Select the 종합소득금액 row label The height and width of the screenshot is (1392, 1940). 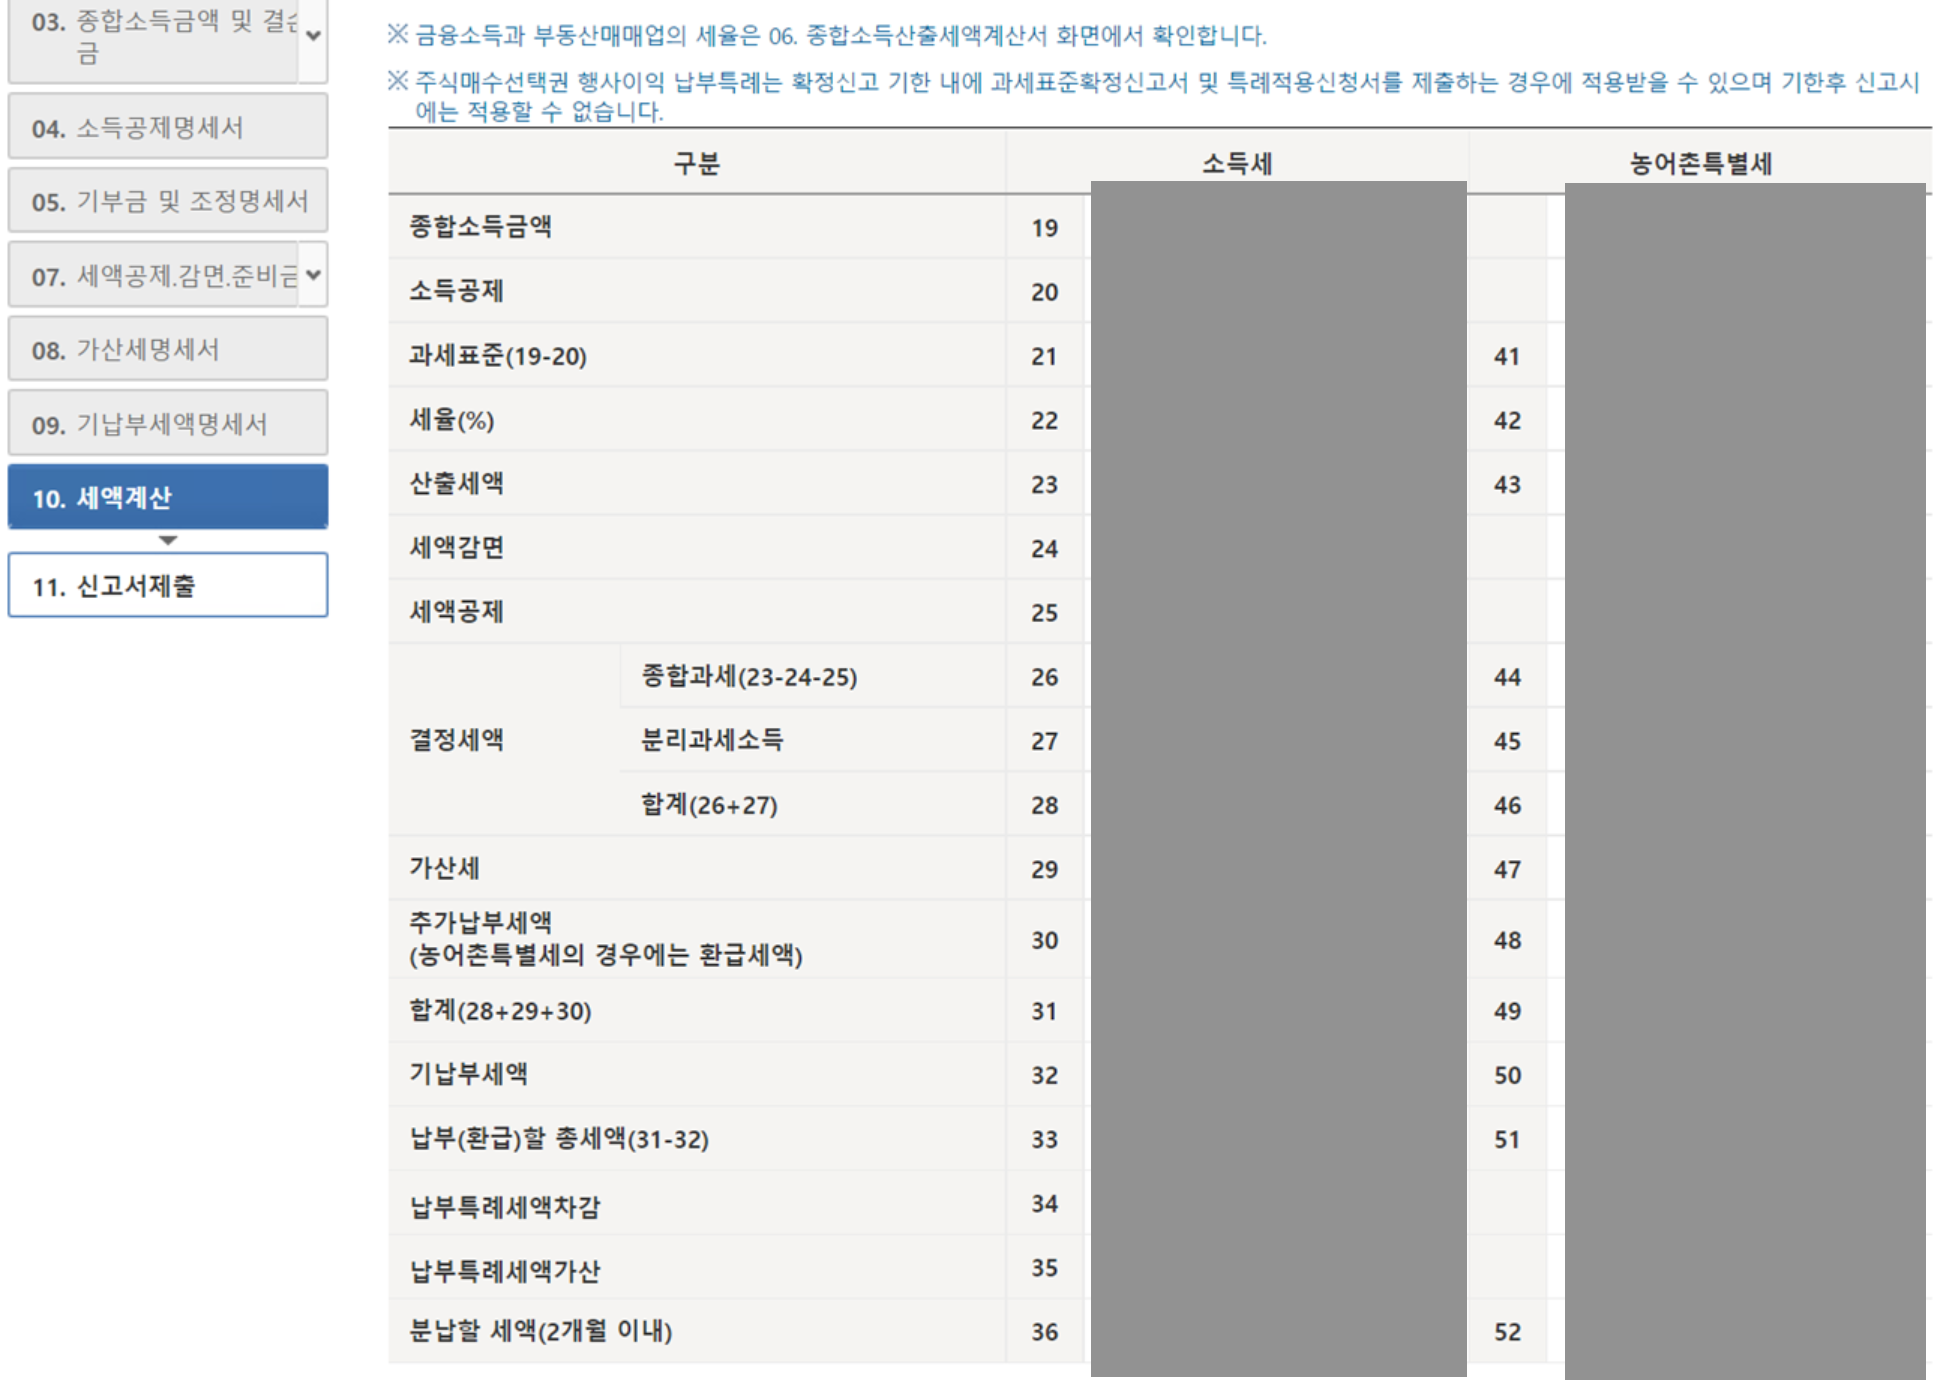point(480,227)
